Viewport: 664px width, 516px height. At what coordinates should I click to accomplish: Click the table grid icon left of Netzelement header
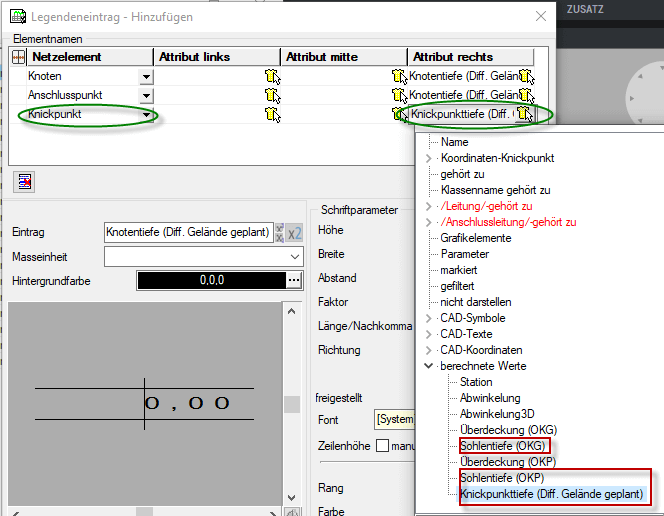[x=17, y=57]
